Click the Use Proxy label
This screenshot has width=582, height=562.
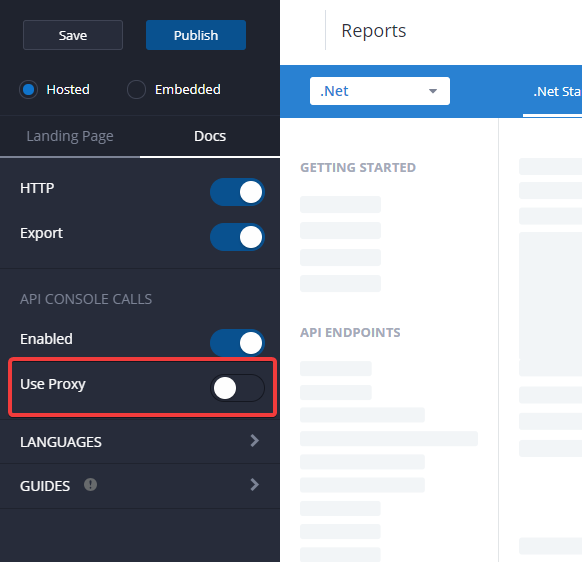click(x=53, y=384)
